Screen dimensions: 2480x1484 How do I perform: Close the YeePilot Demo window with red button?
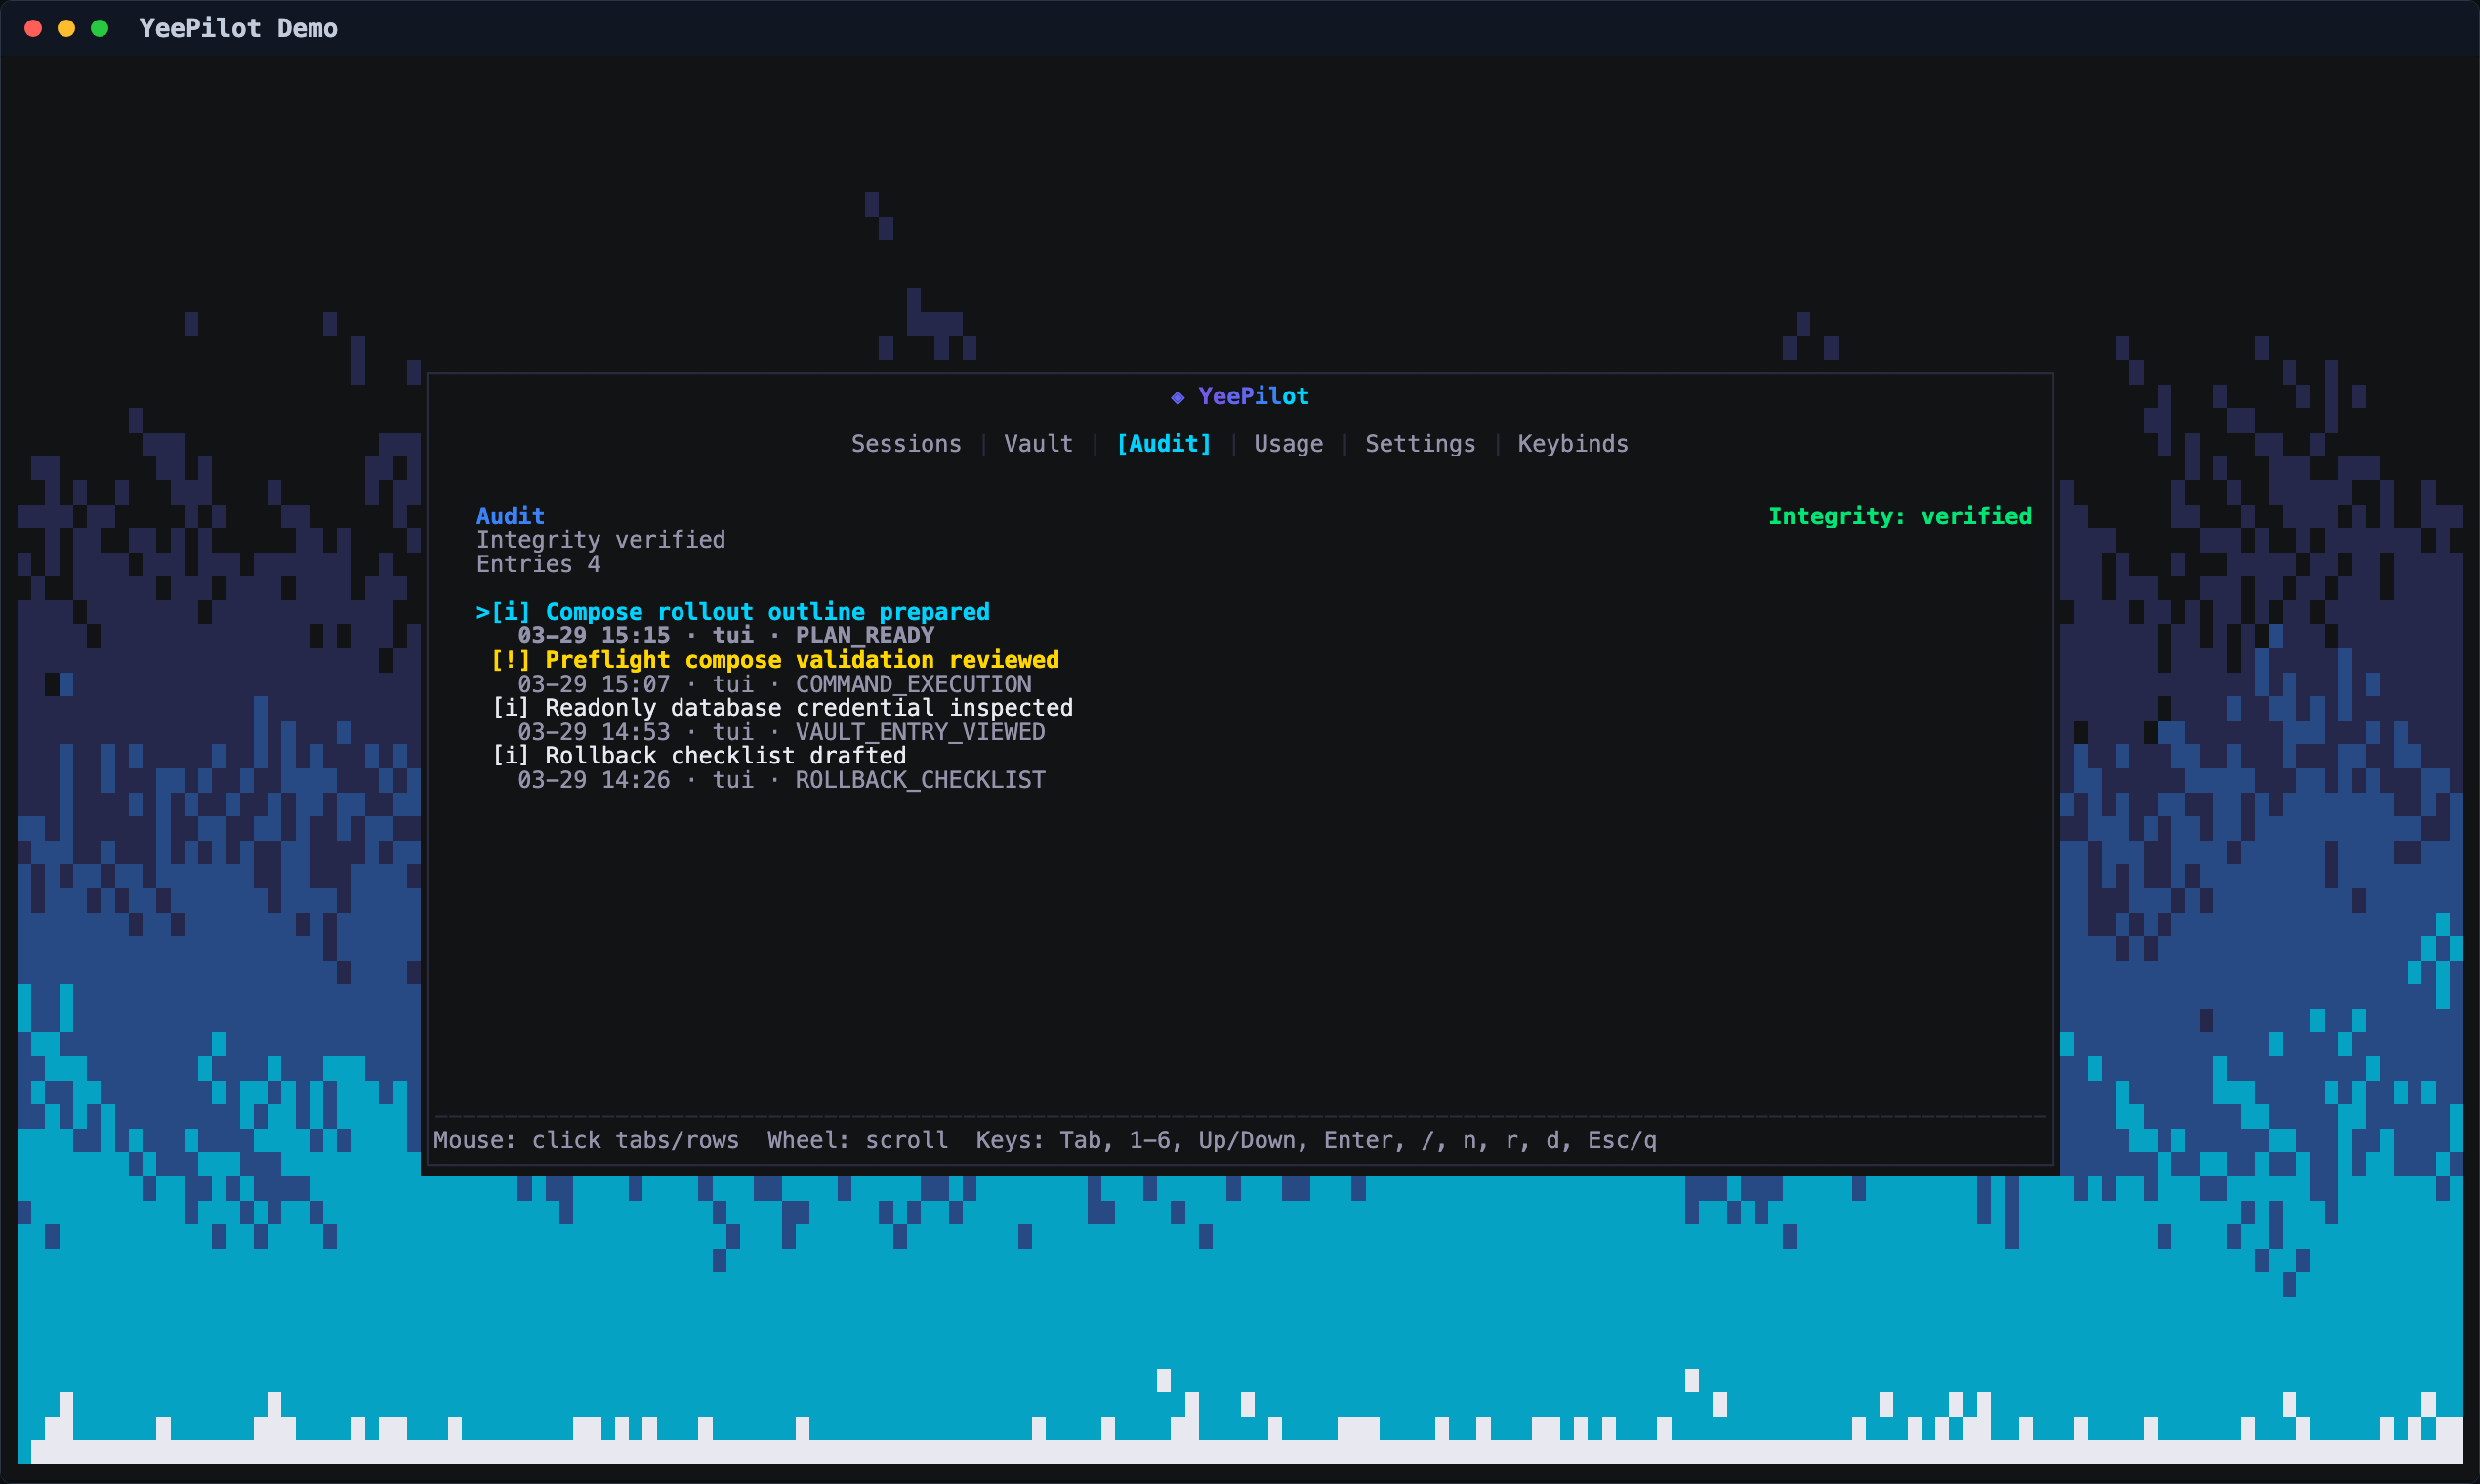click(33, 28)
